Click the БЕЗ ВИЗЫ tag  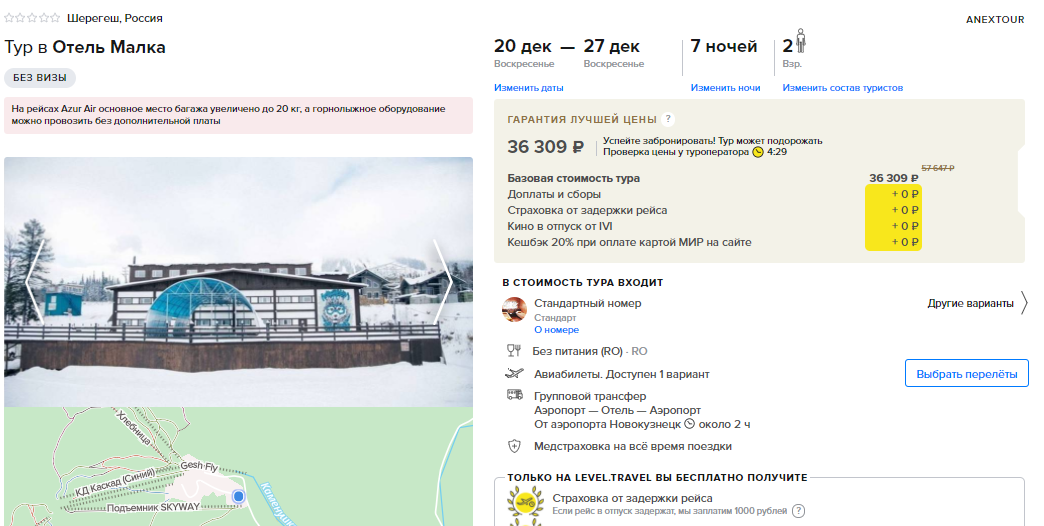pos(40,78)
